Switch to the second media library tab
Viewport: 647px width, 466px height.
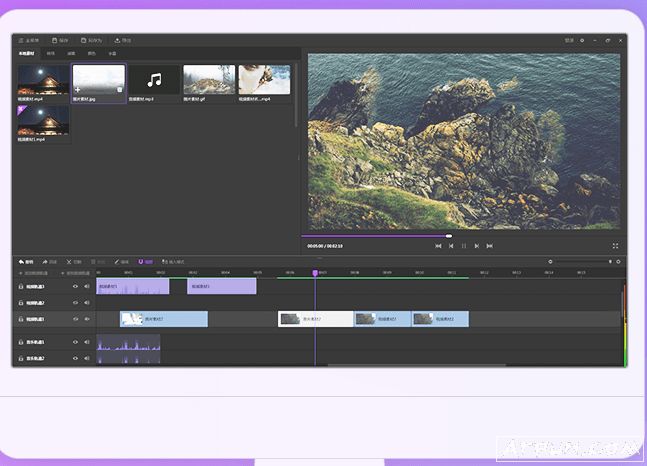point(50,53)
